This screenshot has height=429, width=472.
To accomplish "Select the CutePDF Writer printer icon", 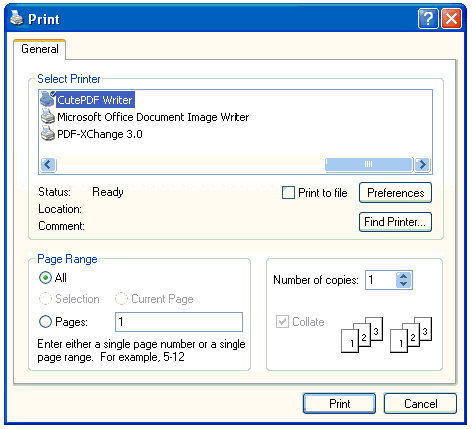I will point(48,99).
